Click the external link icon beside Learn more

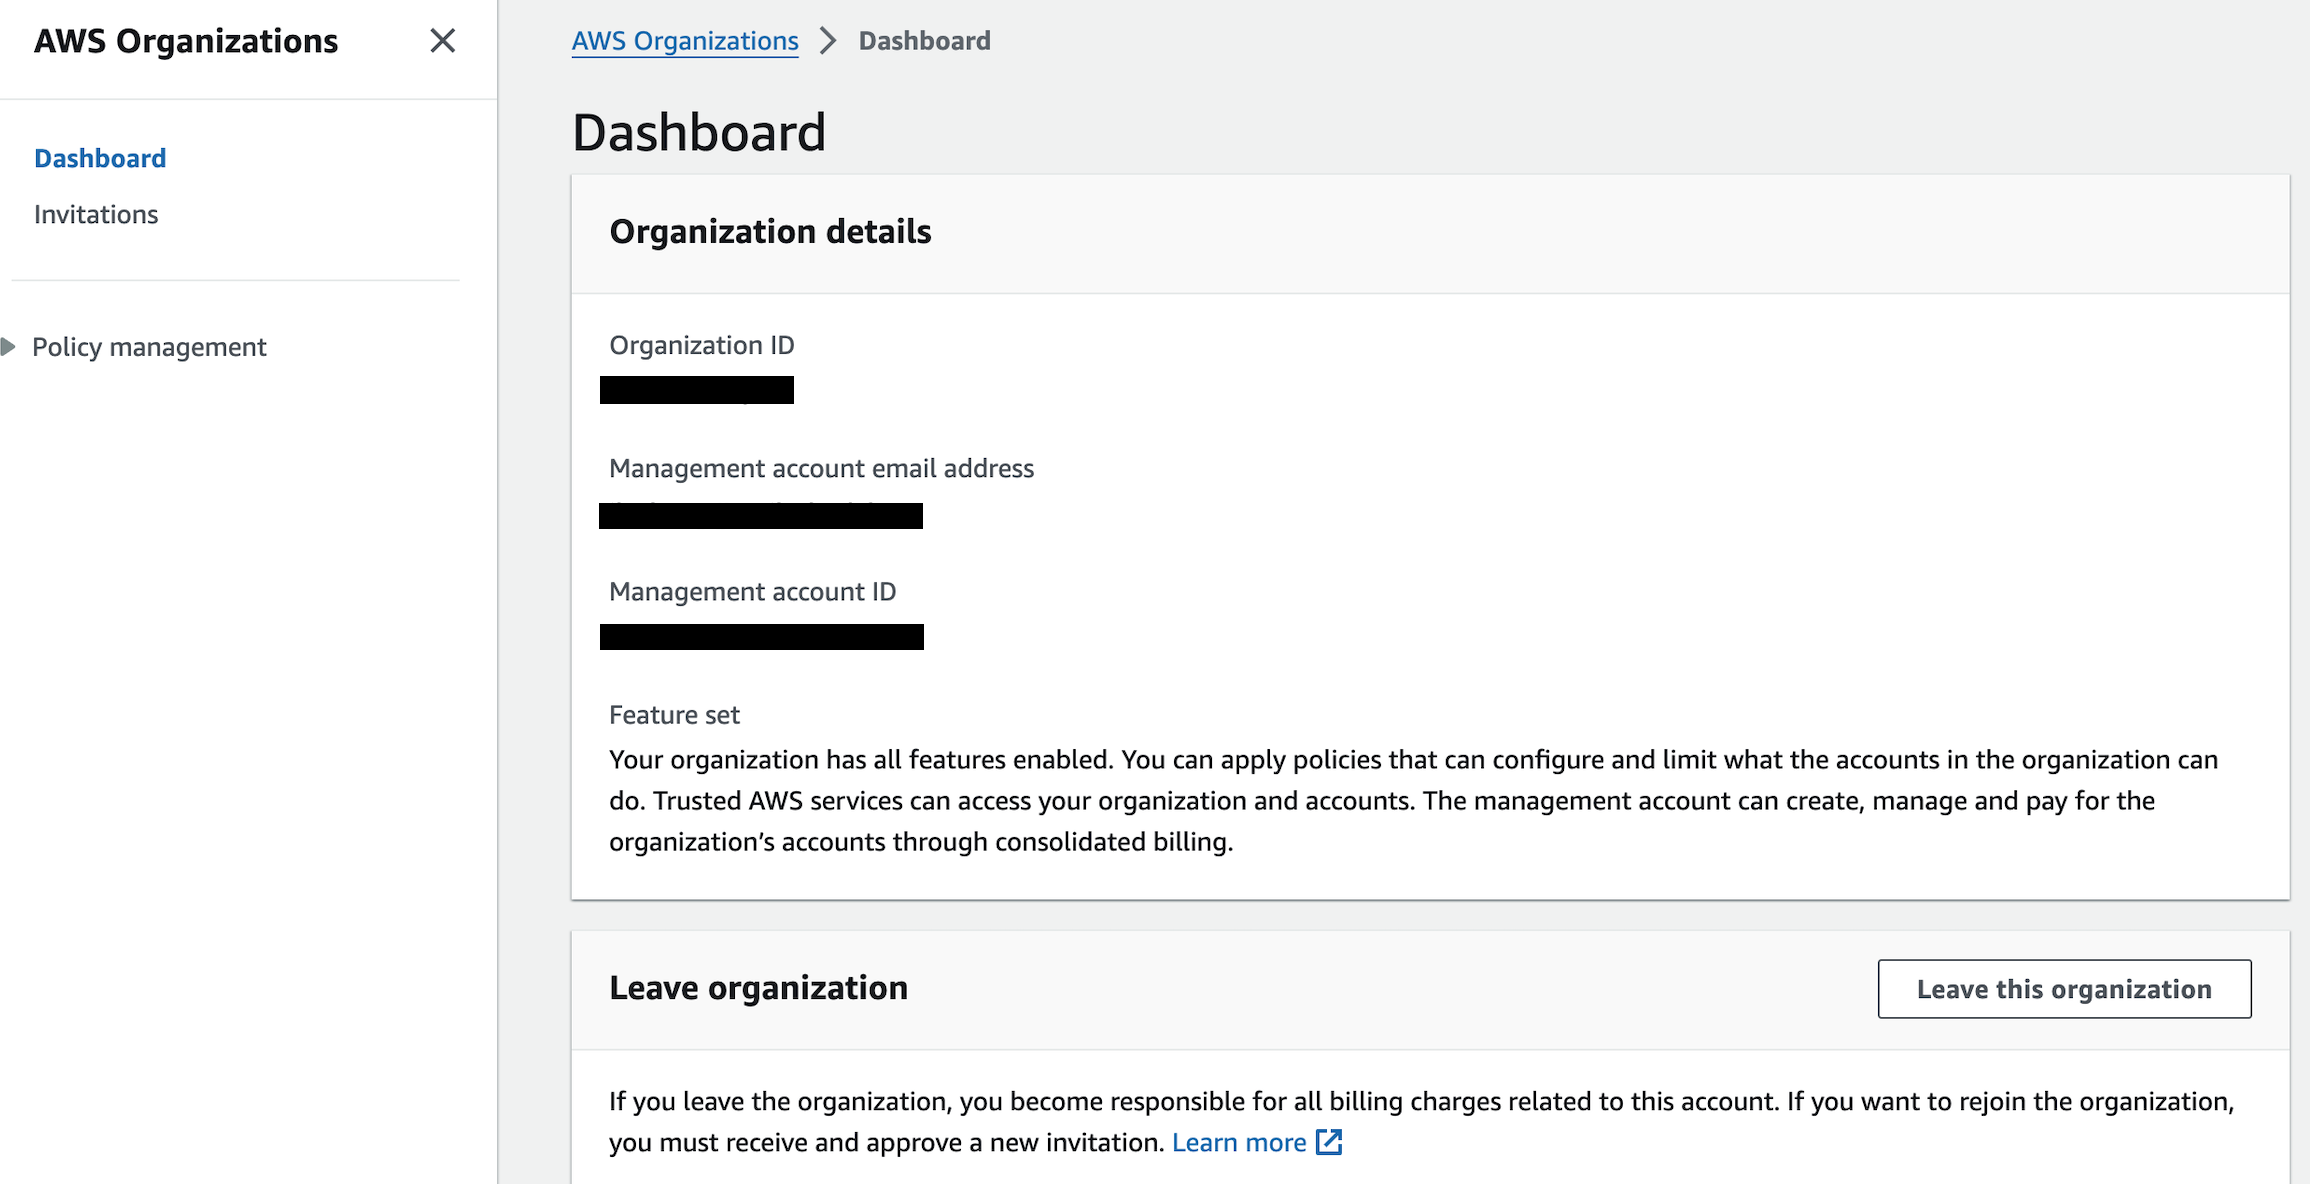tap(1329, 1142)
